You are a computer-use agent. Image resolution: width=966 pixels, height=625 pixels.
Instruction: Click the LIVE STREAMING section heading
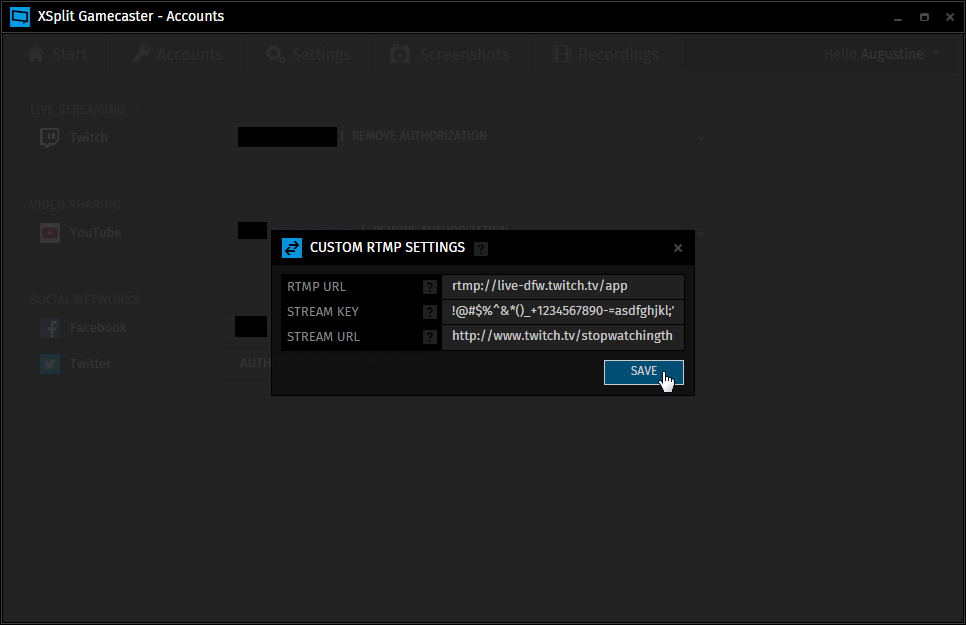pyautogui.click(x=78, y=110)
